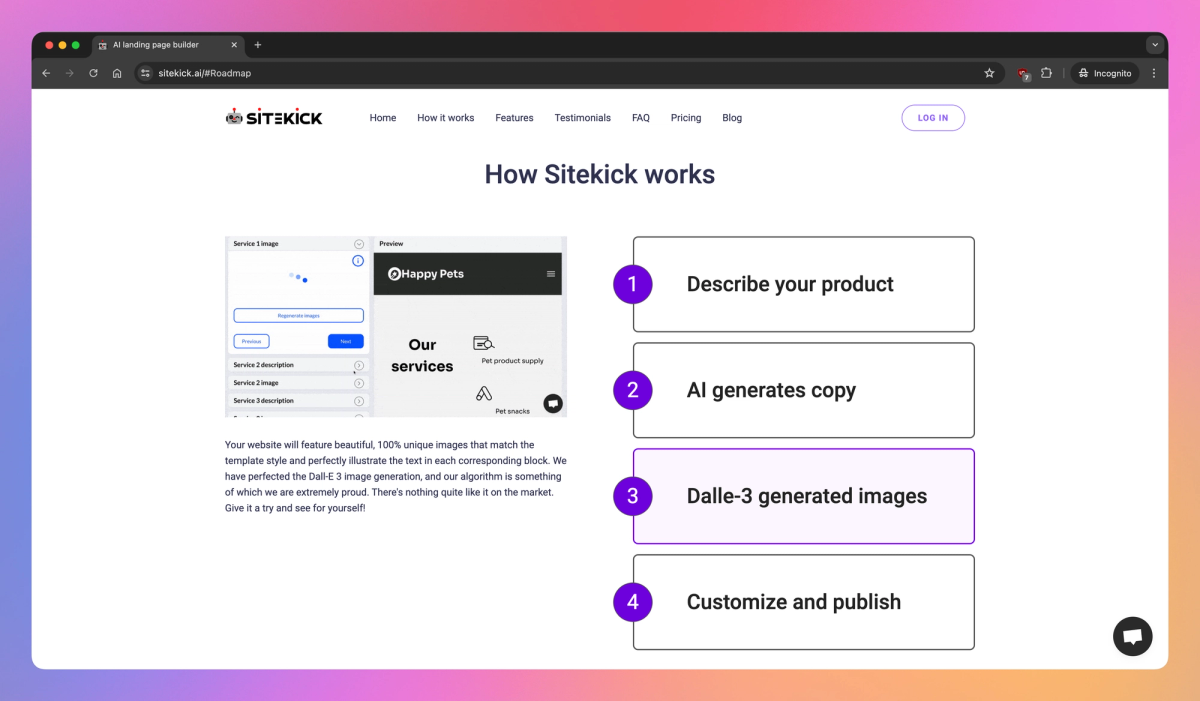
Task: Go to the Home nav link
Action: click(383, 118)
